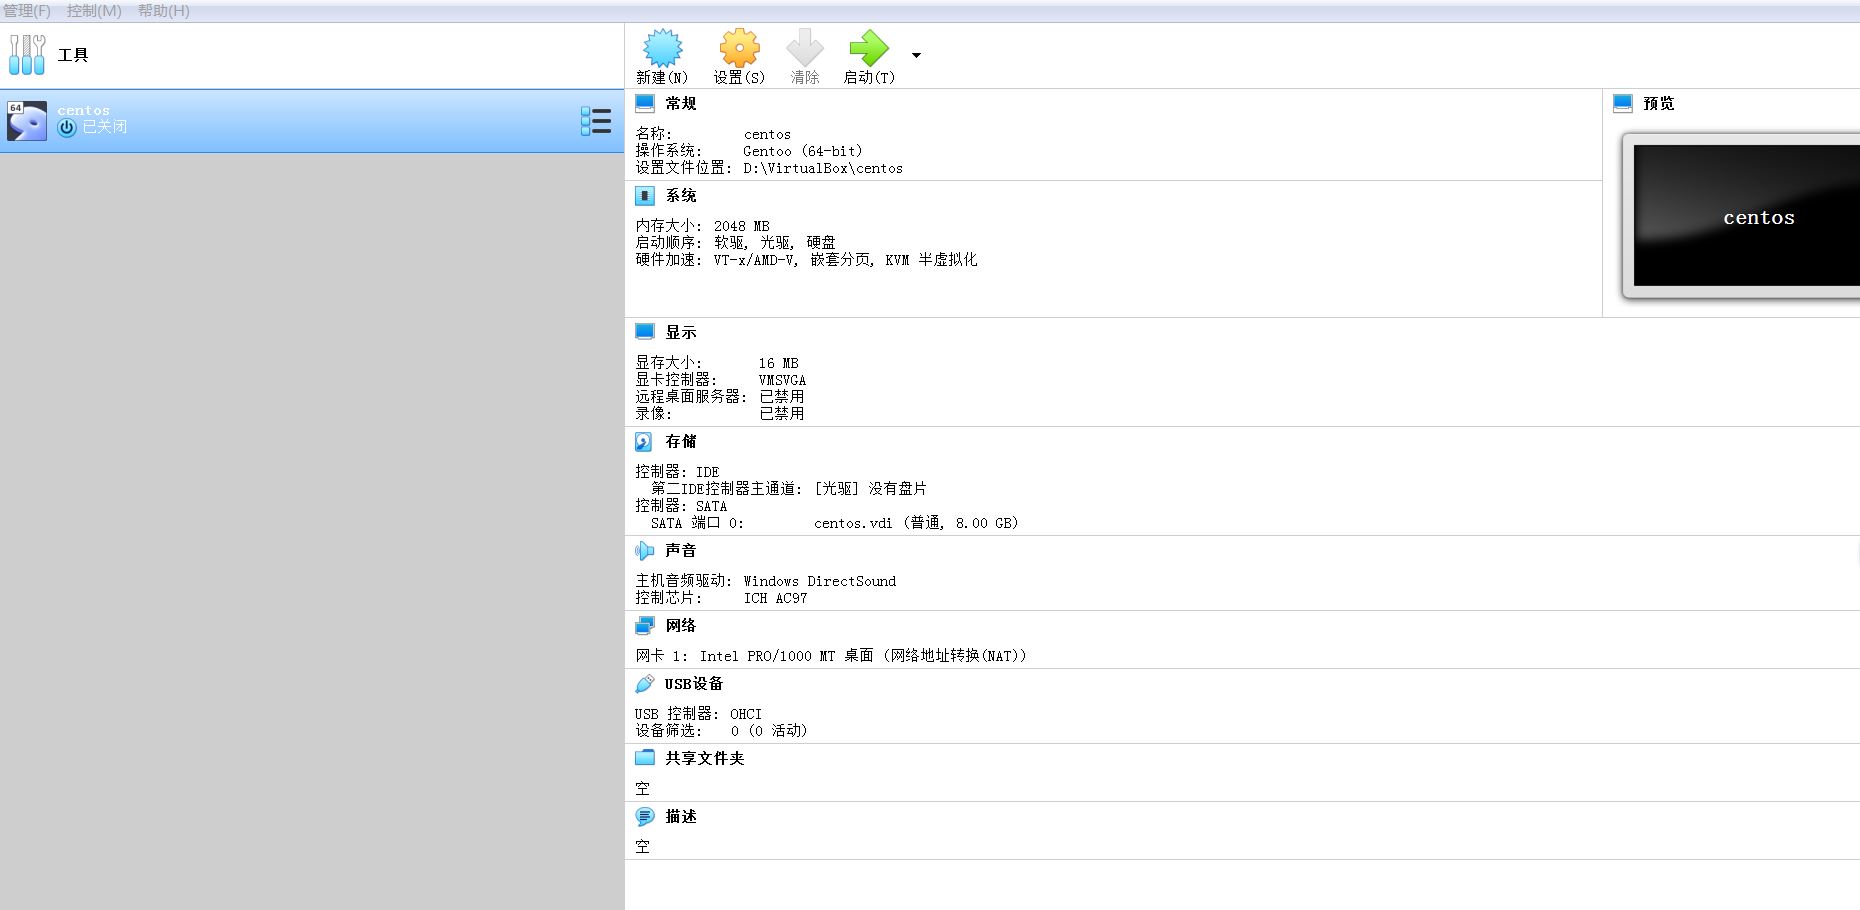Start the VM with 启动(T) arrow
1860x910 pixels.
tap(868, 48)
